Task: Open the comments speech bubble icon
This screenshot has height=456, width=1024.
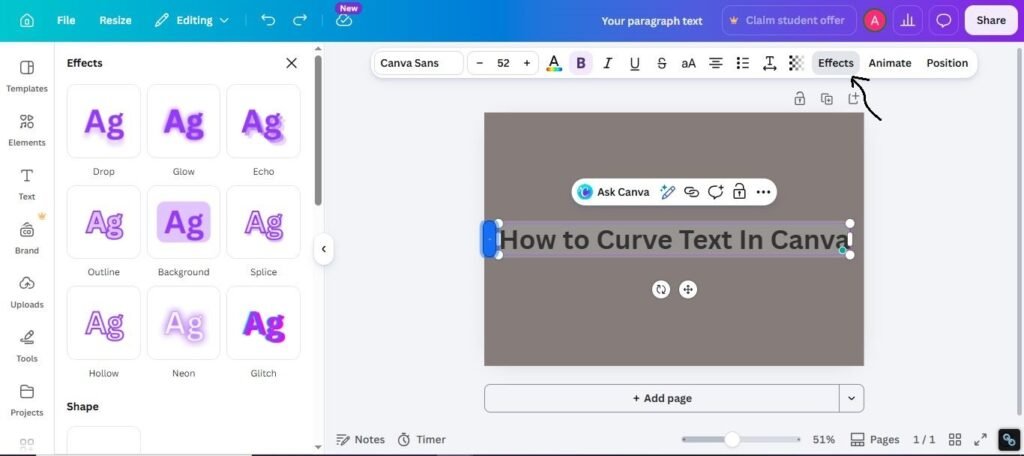Action: [944, 20]
